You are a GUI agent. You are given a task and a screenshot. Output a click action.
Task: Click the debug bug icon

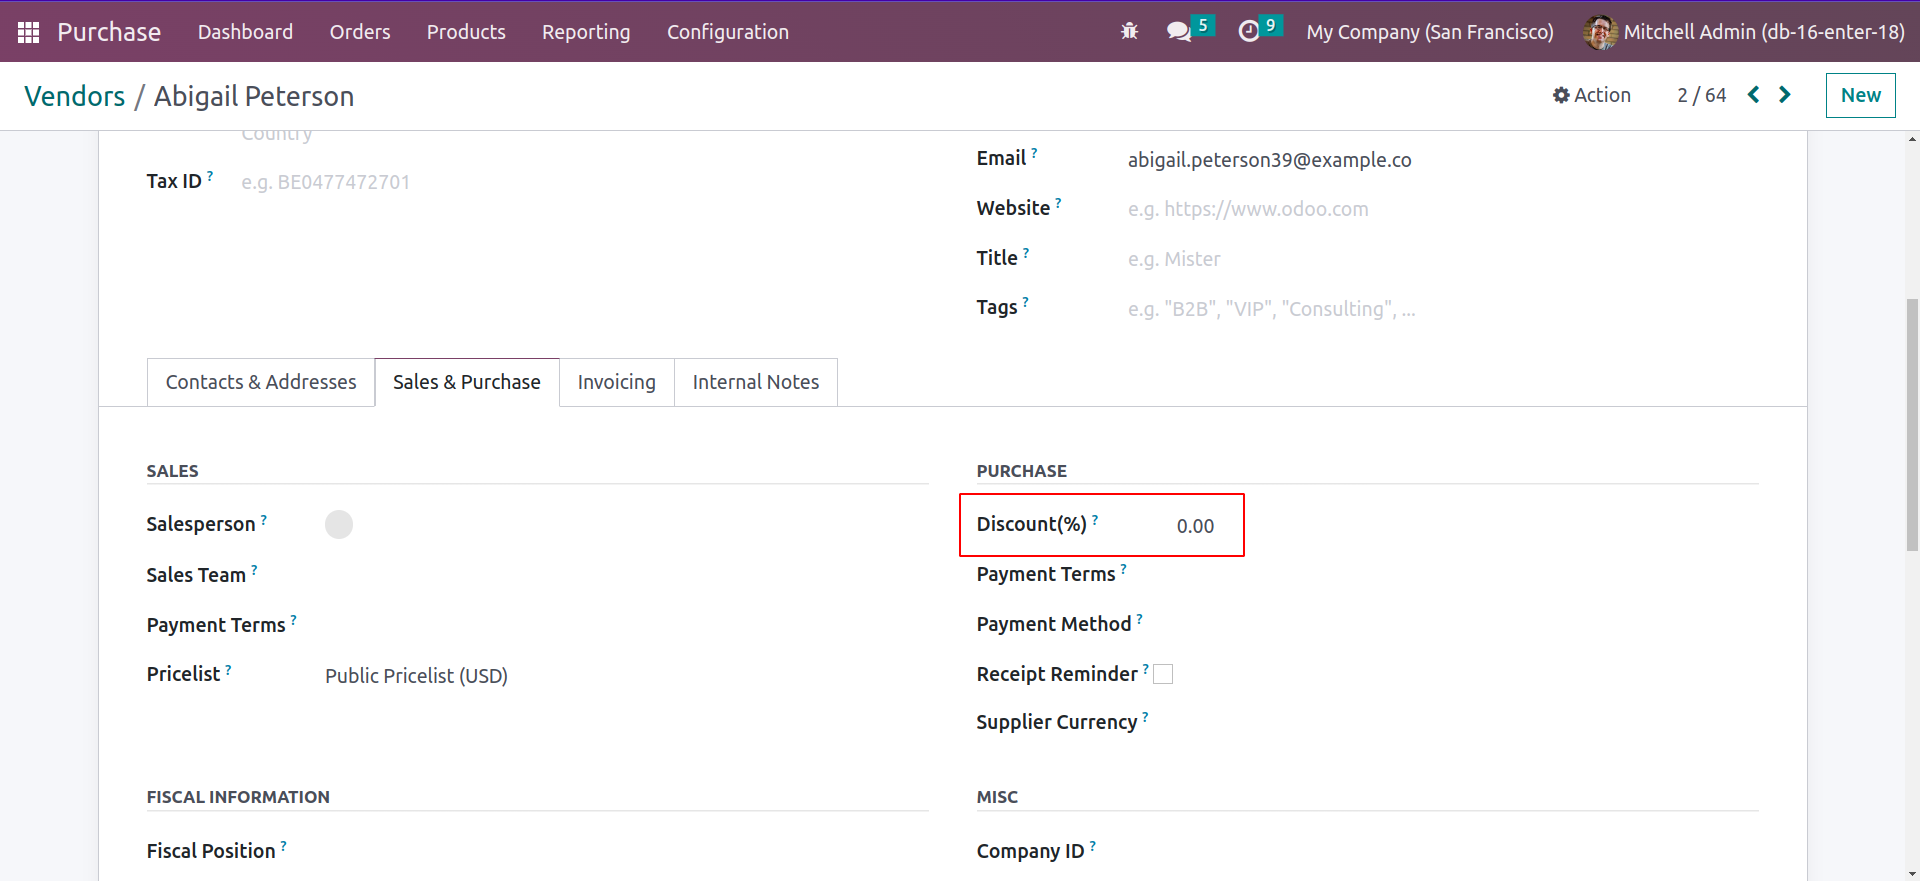point(1129,32)
